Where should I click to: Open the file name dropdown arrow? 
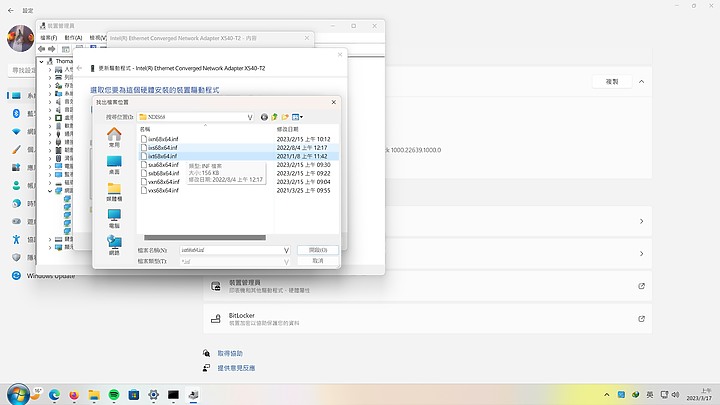click(x=286, y=250)
